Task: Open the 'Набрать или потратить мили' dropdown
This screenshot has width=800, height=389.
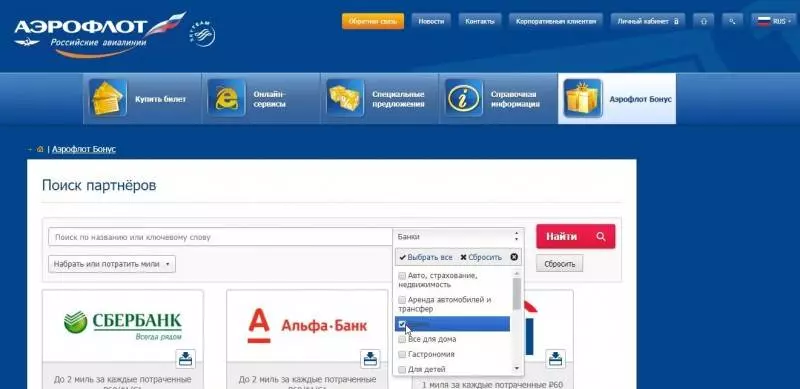Action: click(x=112, y=264)
